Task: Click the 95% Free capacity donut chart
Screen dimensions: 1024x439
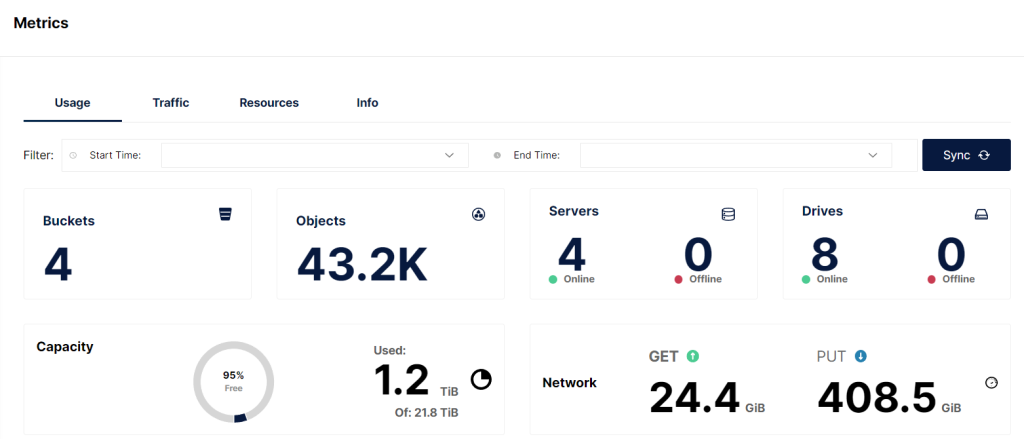Action: [234, 382]
